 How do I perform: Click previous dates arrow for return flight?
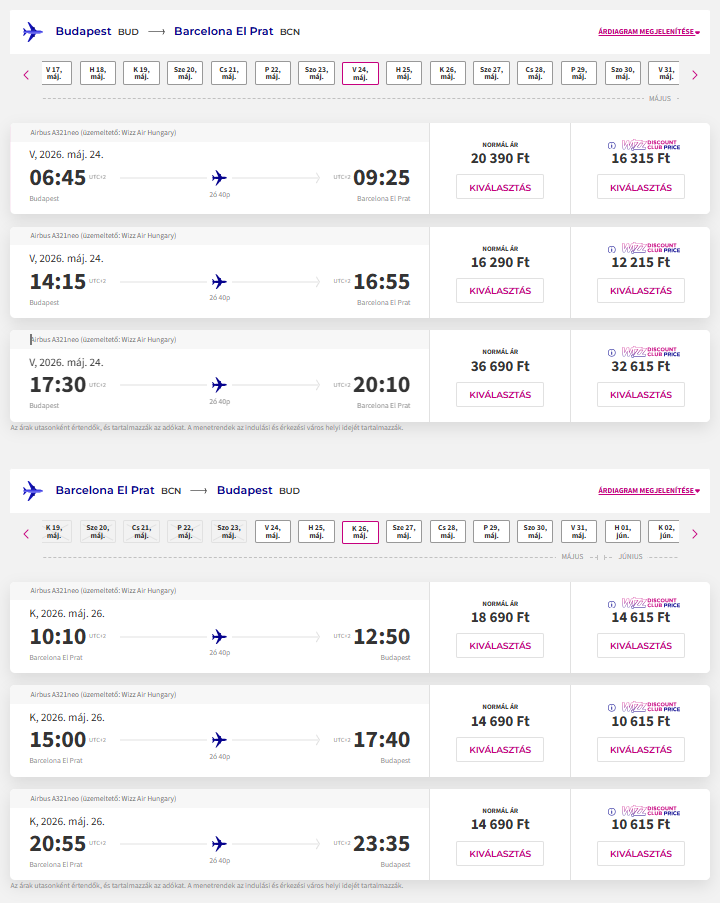(x=26, y=533)
